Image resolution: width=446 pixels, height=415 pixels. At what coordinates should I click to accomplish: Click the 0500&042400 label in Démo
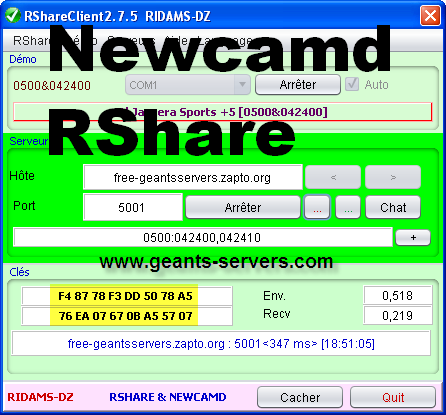(x=52, y=86)
